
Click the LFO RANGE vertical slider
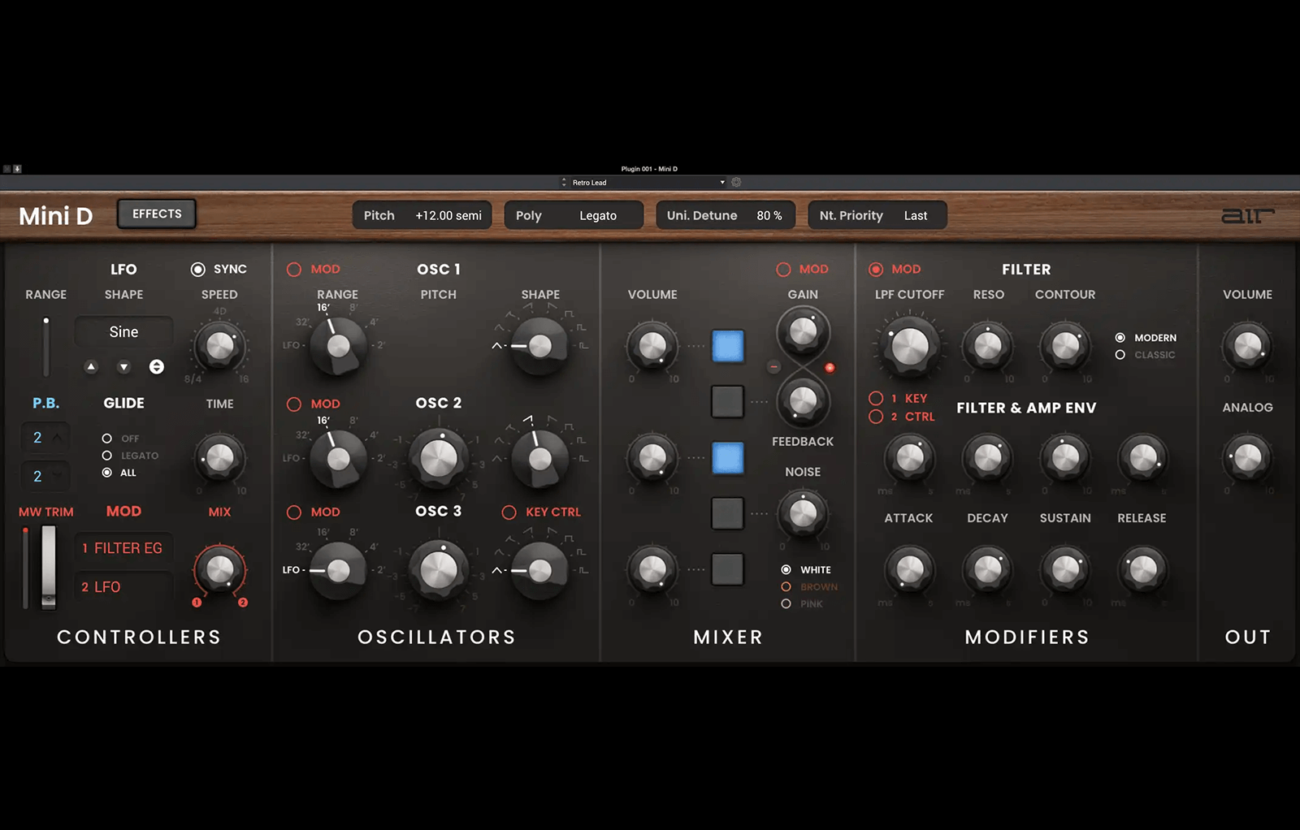coord(46,347)
